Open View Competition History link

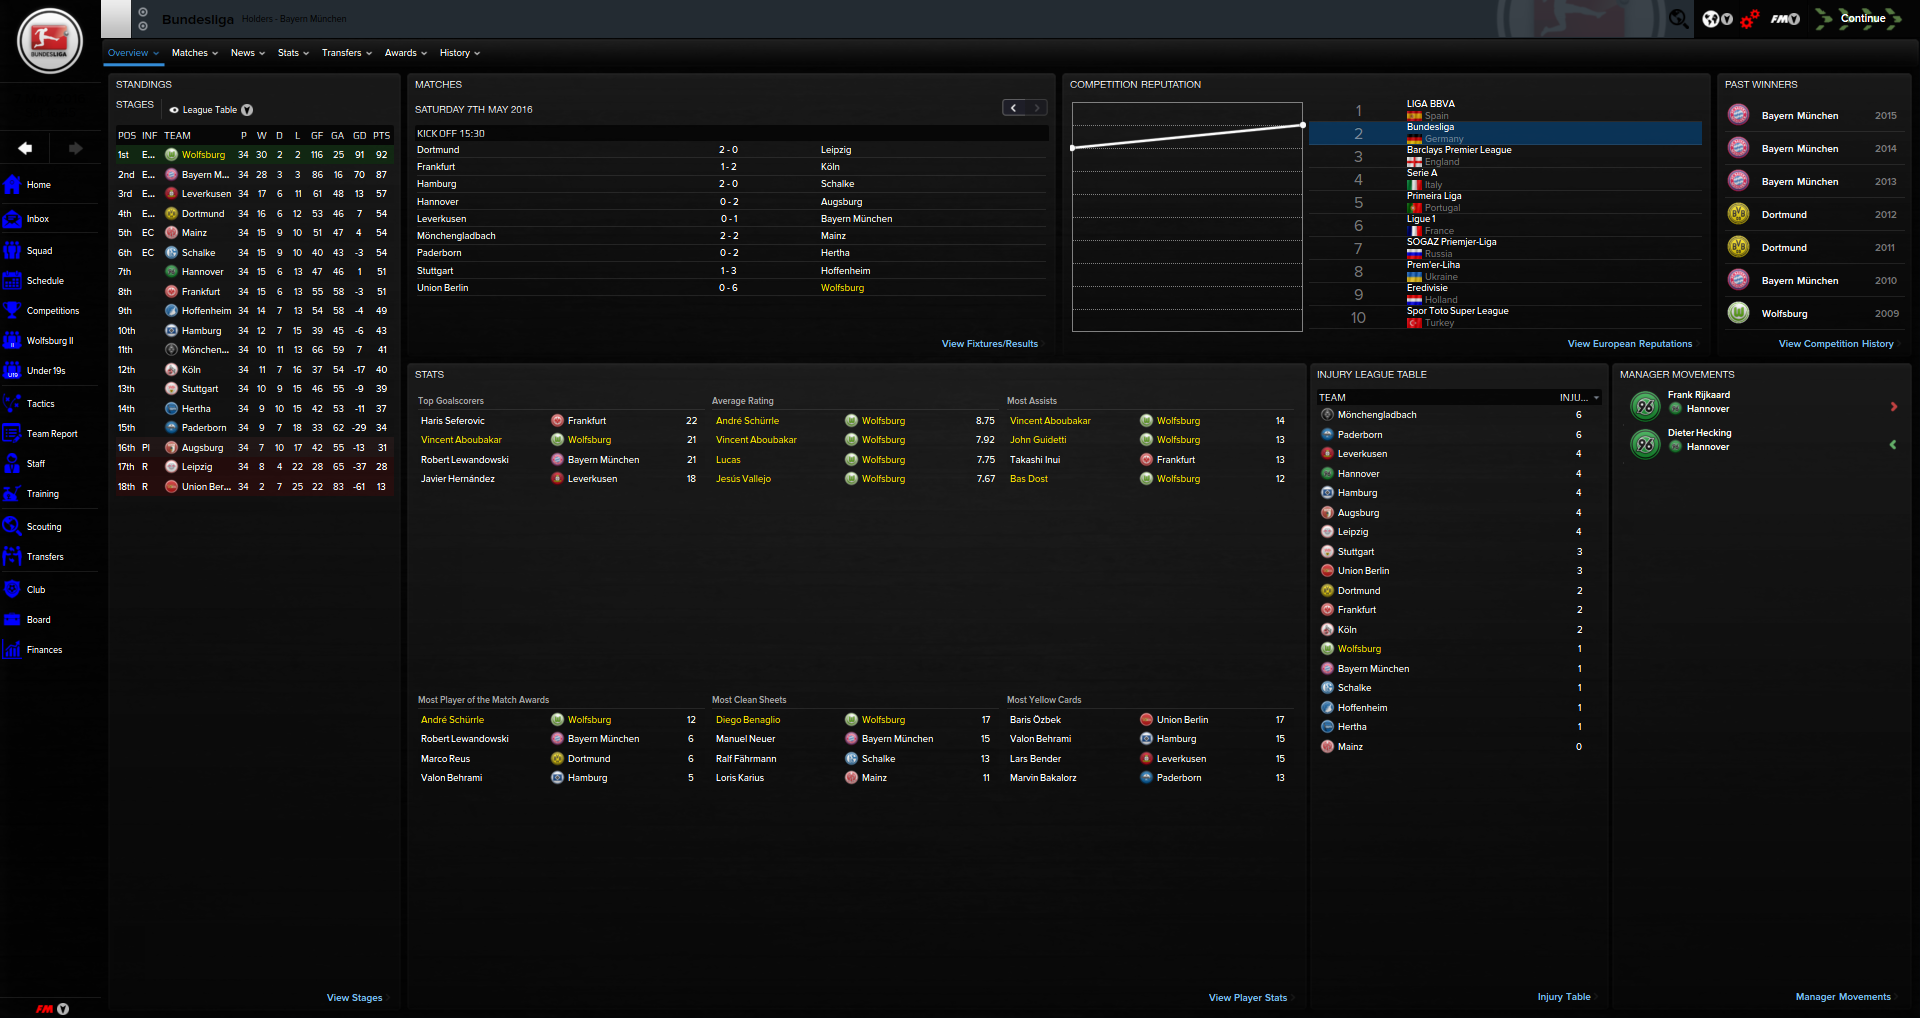click(1836, 344)
